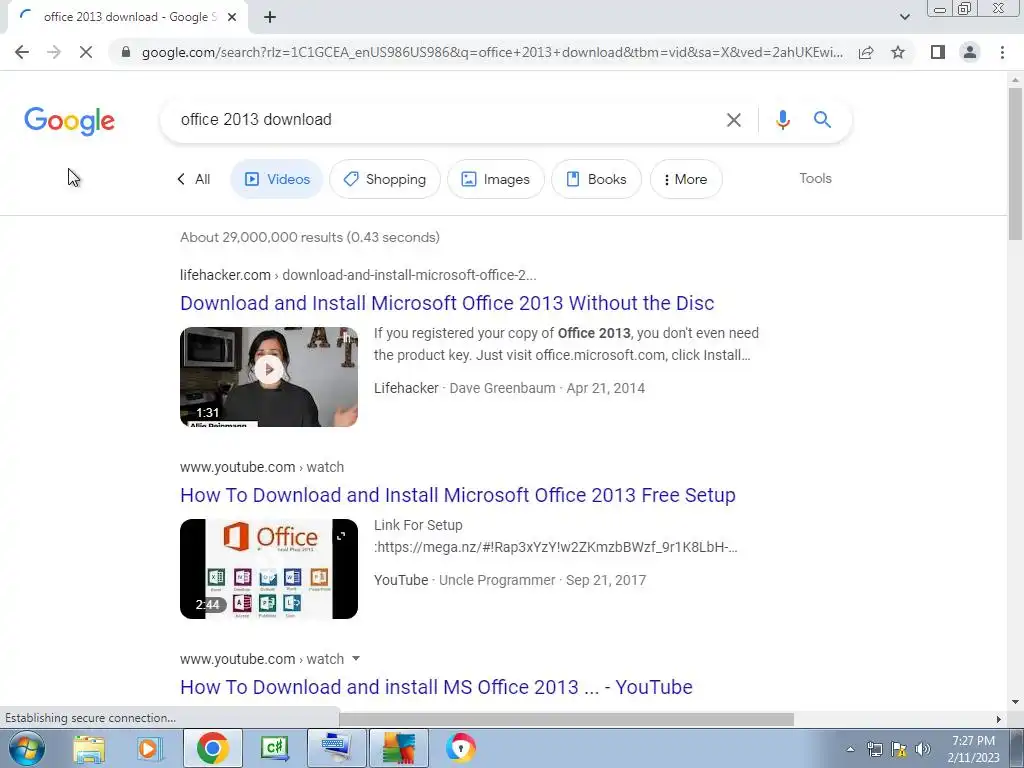Click the vertical scrollbar down arrow
Viewport: 1024px width, 768px height.
[1015, 702]
